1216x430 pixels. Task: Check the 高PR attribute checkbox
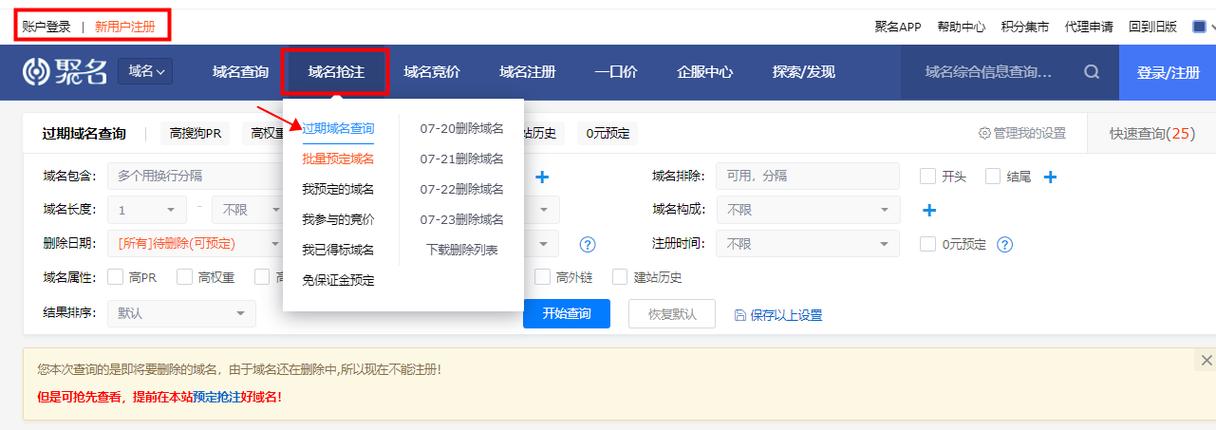coord(115,277)
